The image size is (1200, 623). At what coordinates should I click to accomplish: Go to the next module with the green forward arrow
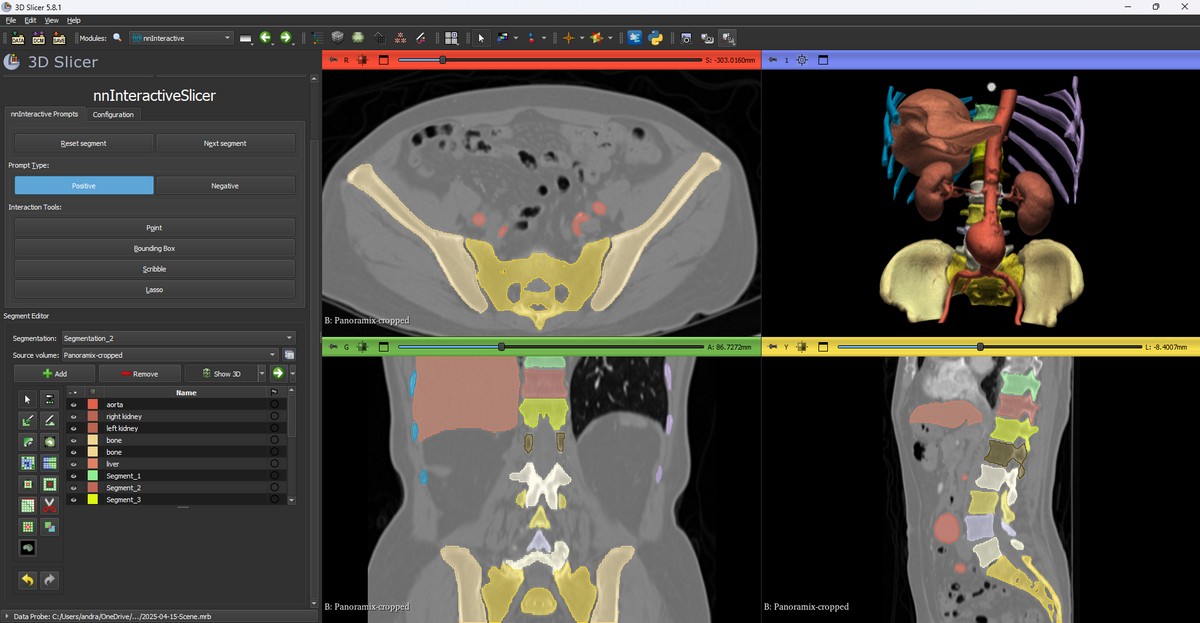(286, 38)
